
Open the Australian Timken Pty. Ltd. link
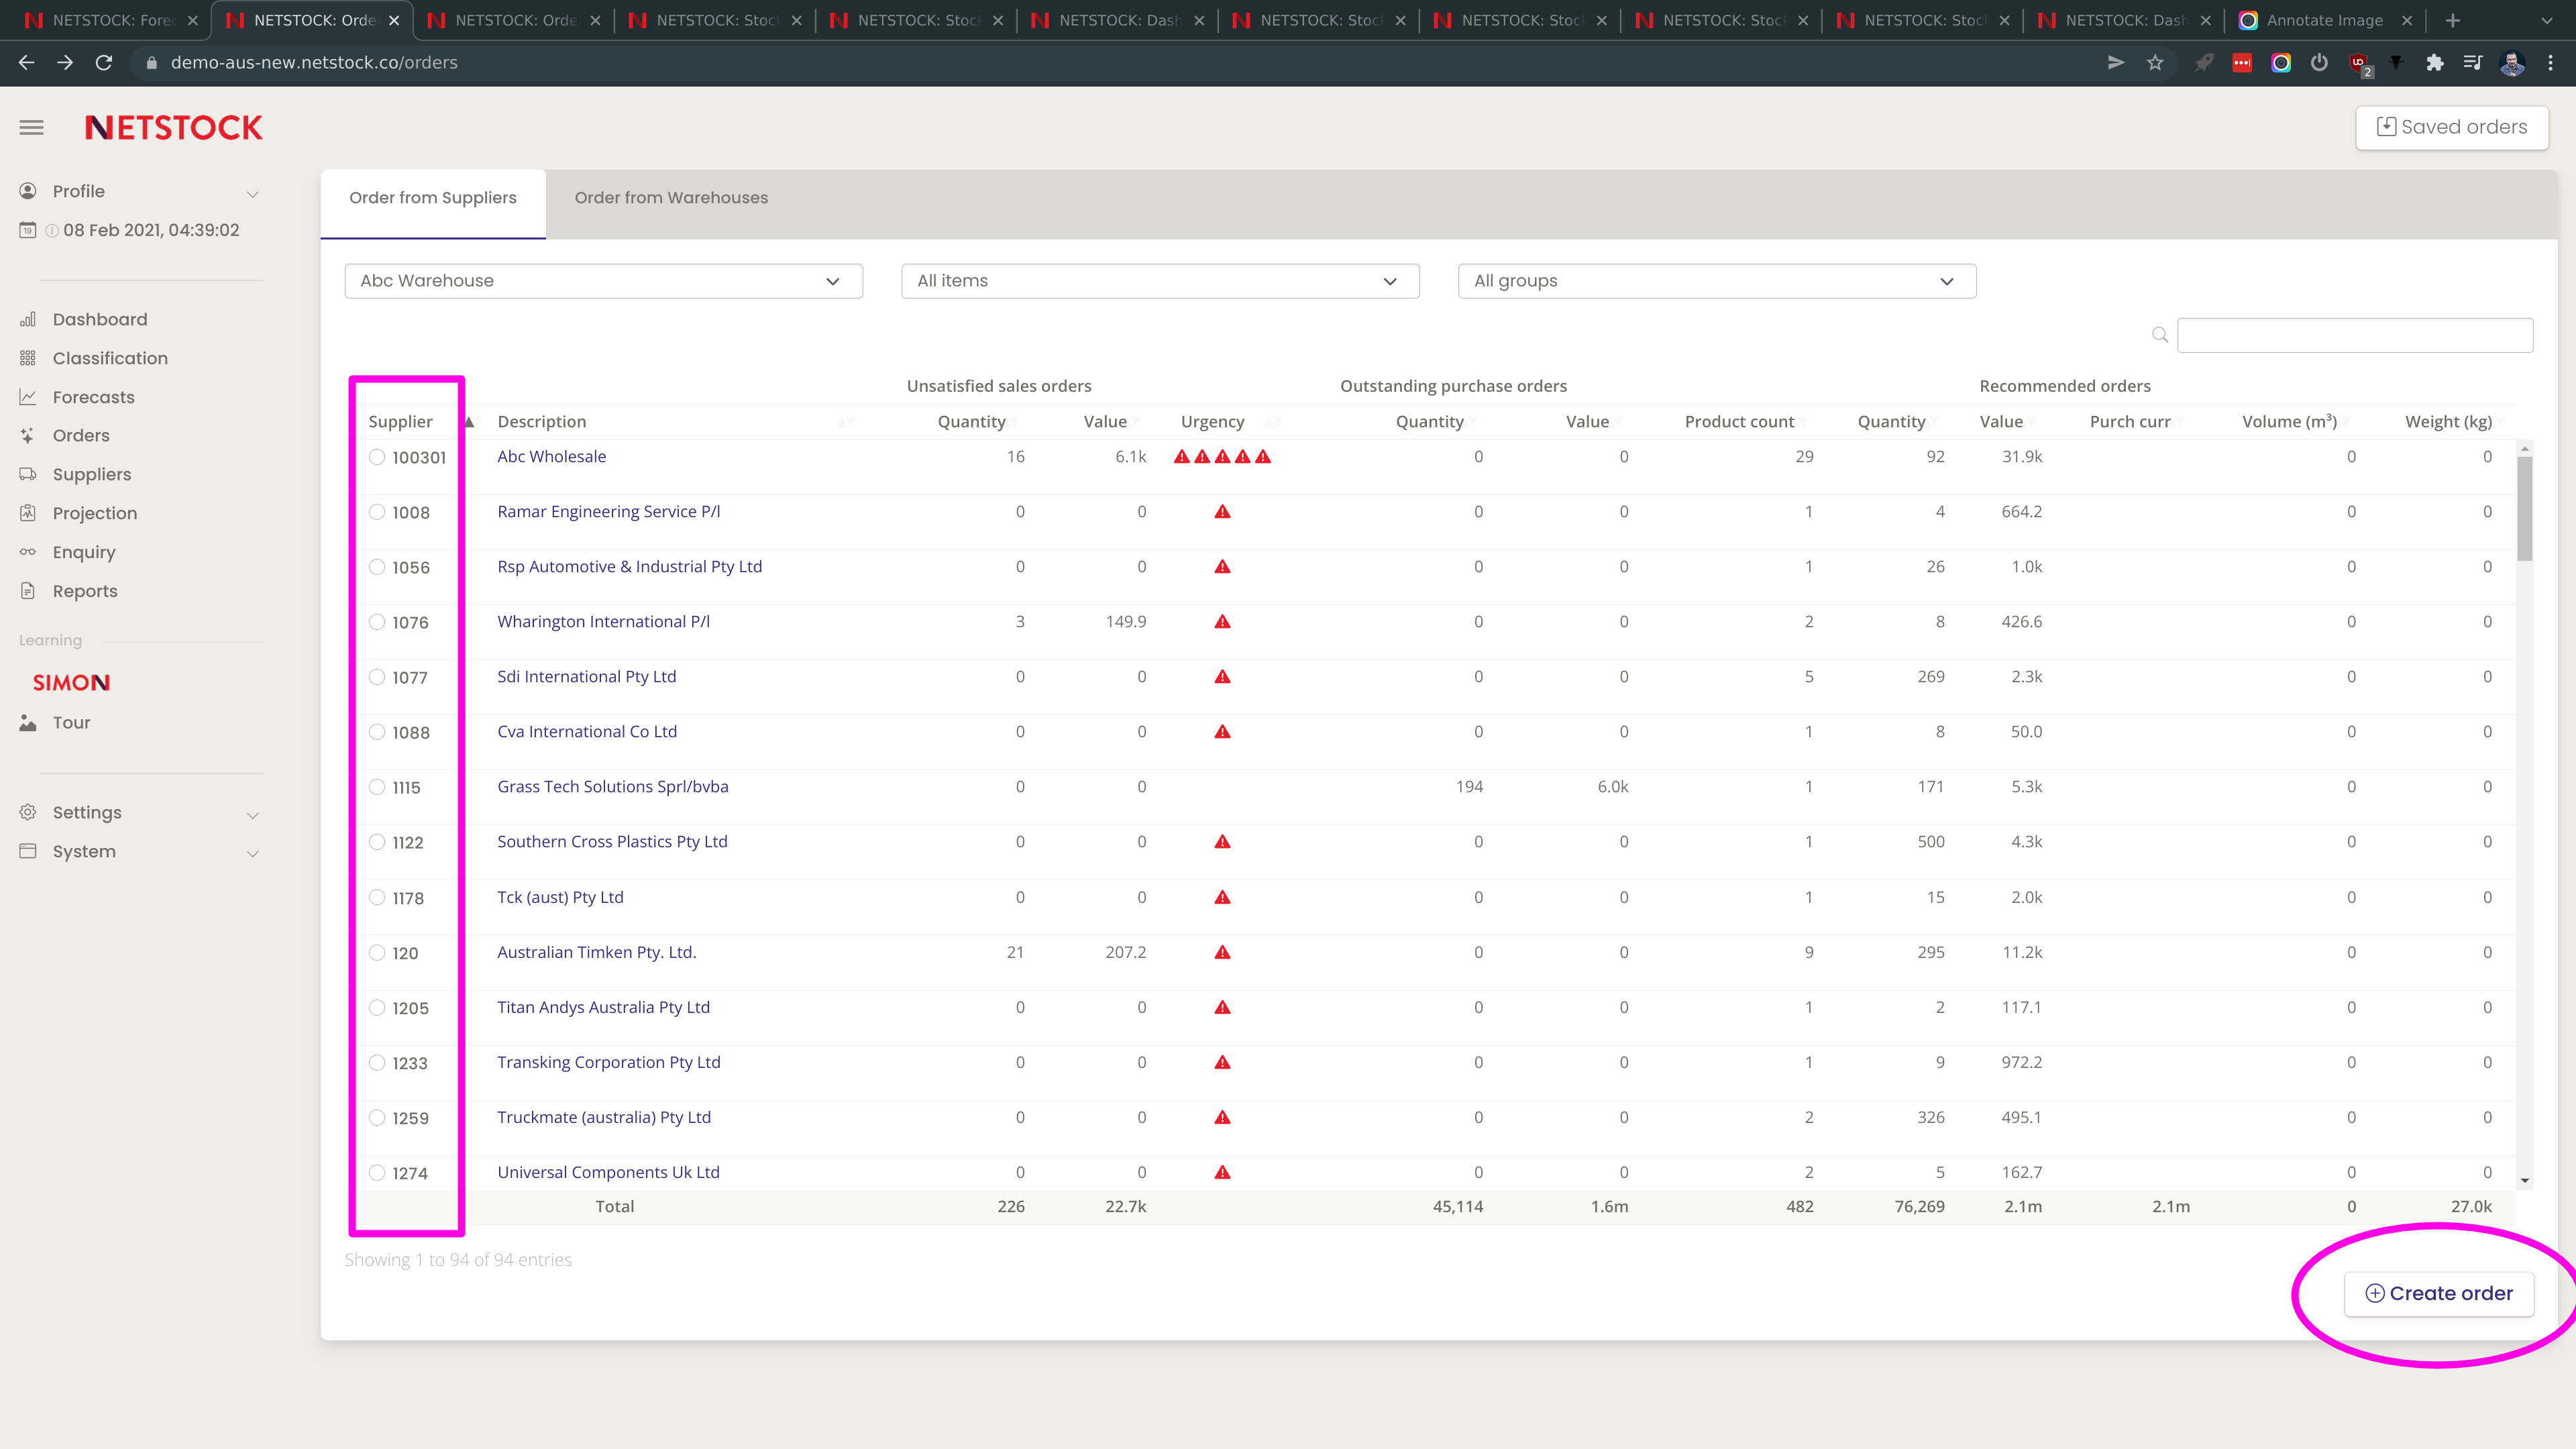click(x=596, y=952)
